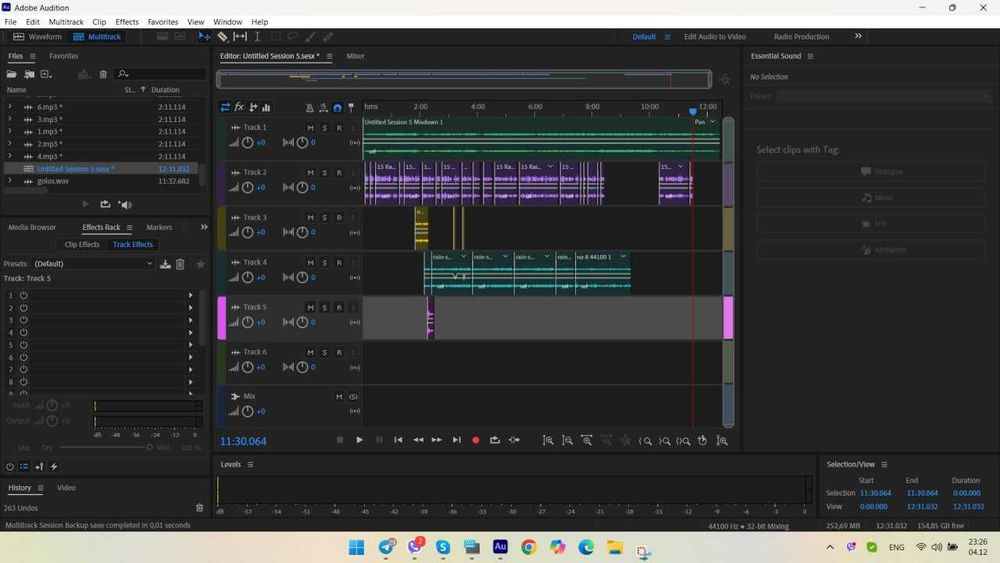Screen dimensions: 1000x563
Task: Open Files panel menu
Action: click(x=33, y=56)
